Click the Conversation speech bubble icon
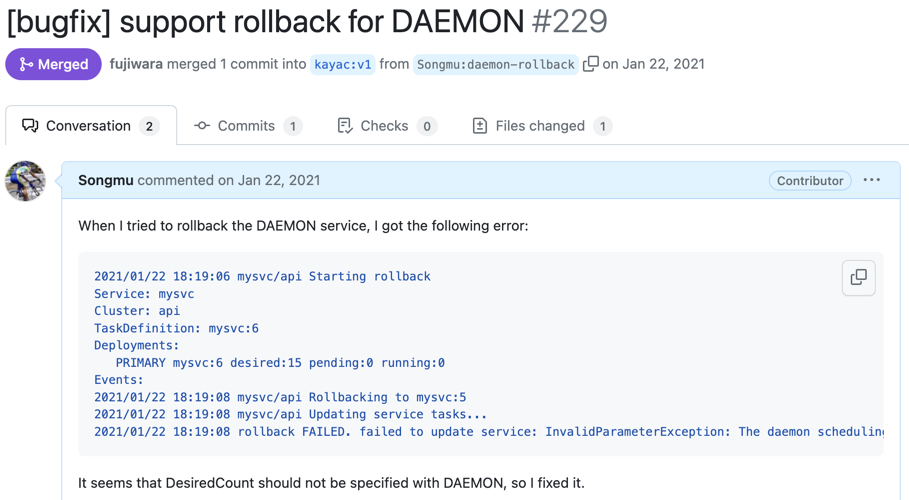The height and width of the screenshot is (500, 909). coord(30,126)
